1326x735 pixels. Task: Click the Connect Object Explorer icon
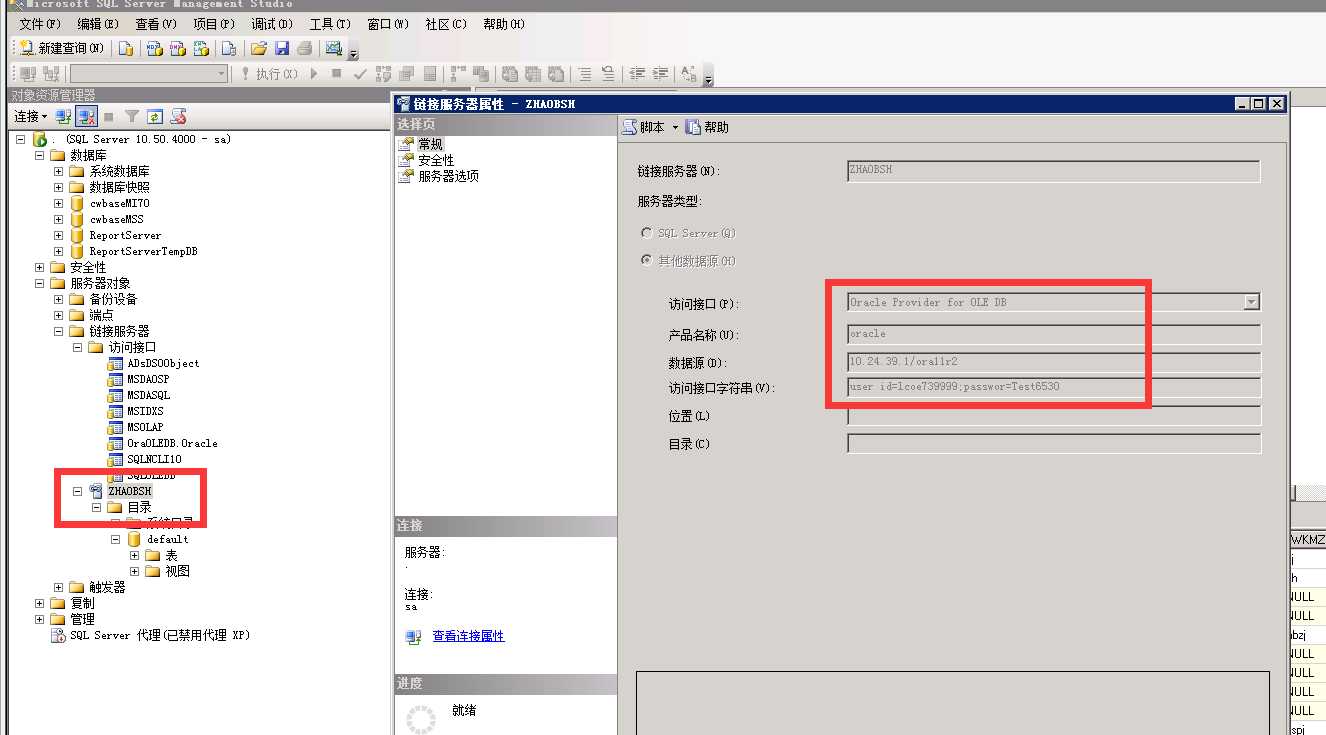click(63, 117)
